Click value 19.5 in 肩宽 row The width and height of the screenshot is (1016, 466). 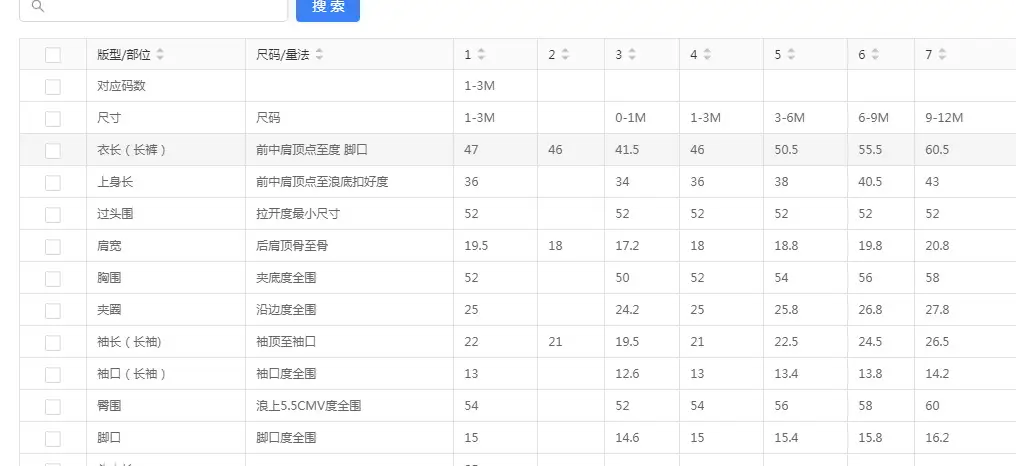476,246
